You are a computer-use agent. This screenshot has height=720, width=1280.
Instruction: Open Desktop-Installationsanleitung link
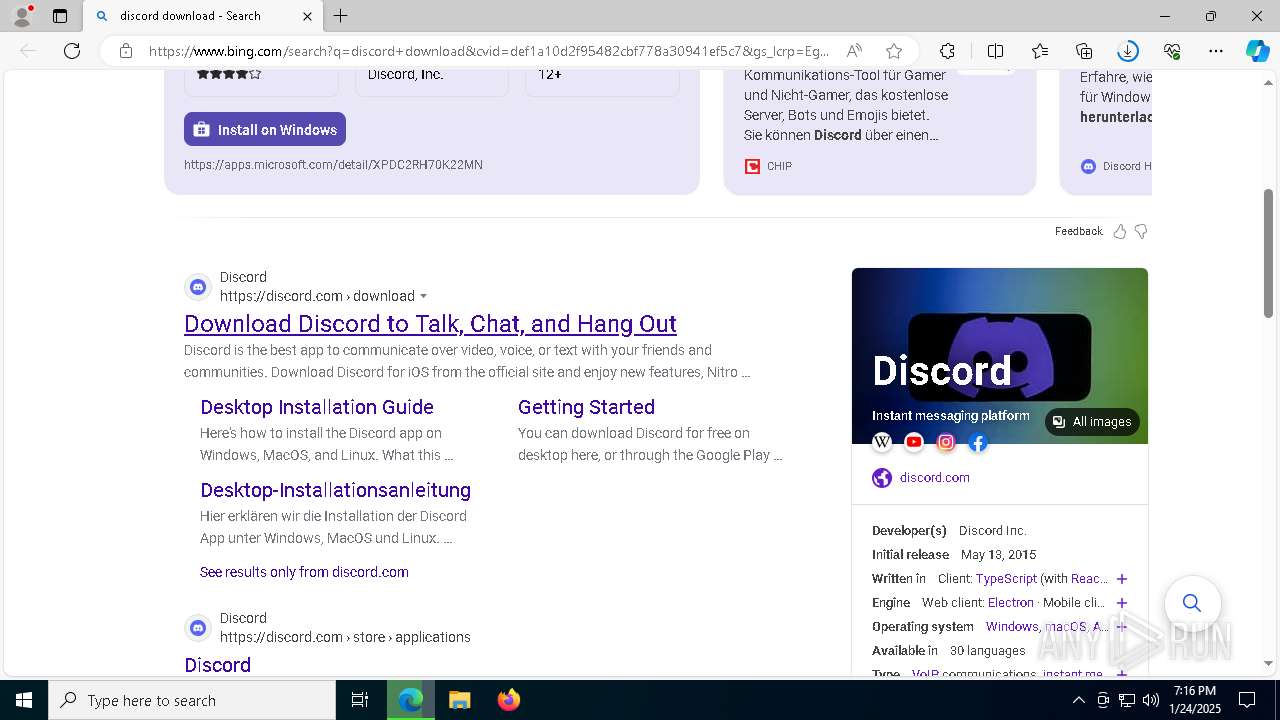tap(335, 490)
